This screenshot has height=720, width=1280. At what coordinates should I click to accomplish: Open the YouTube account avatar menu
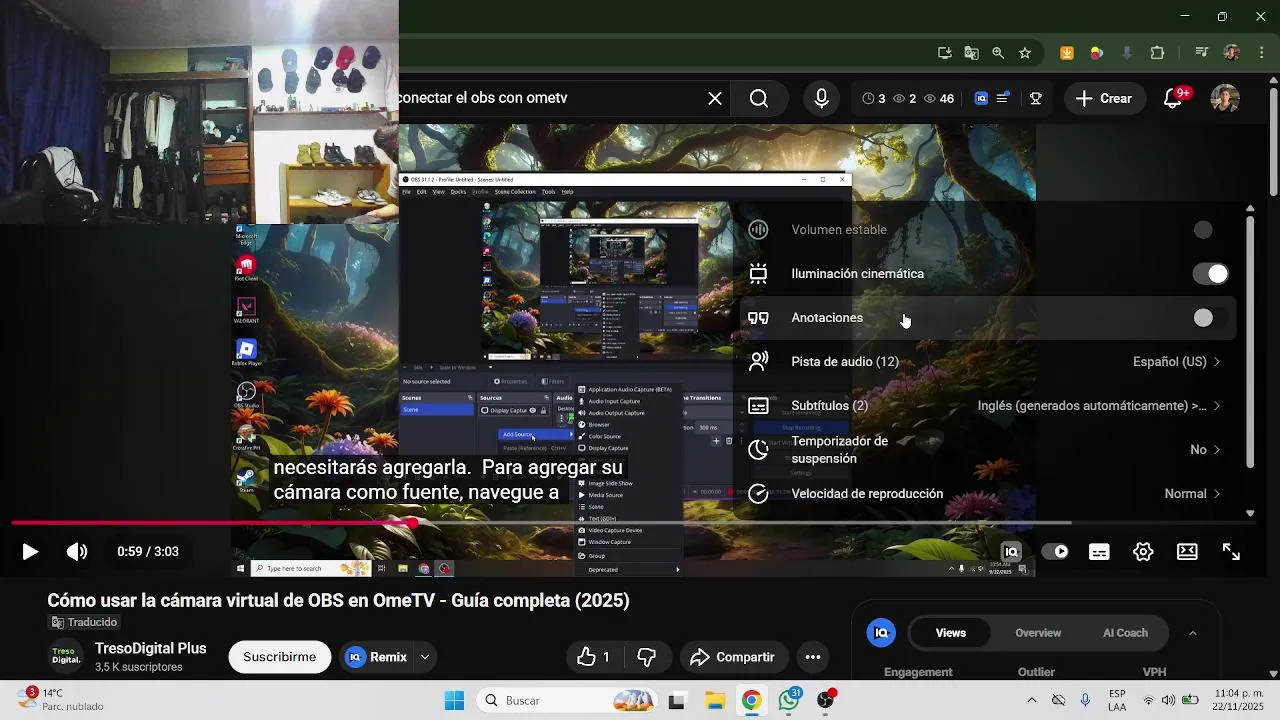click(x=1225, y=98)
